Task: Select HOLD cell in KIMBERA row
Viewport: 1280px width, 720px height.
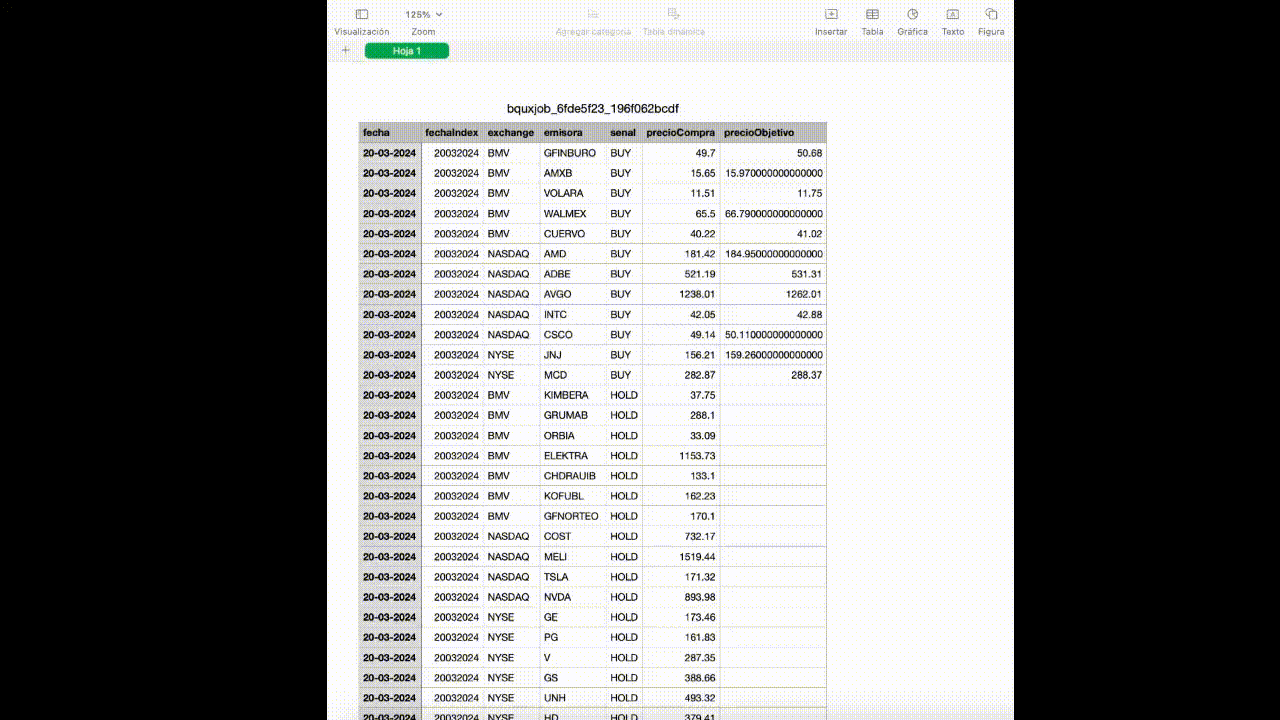Action: pos(624,395)
